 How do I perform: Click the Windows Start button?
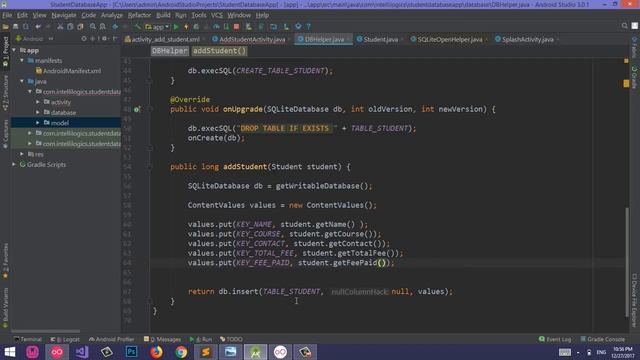(9, 352)
